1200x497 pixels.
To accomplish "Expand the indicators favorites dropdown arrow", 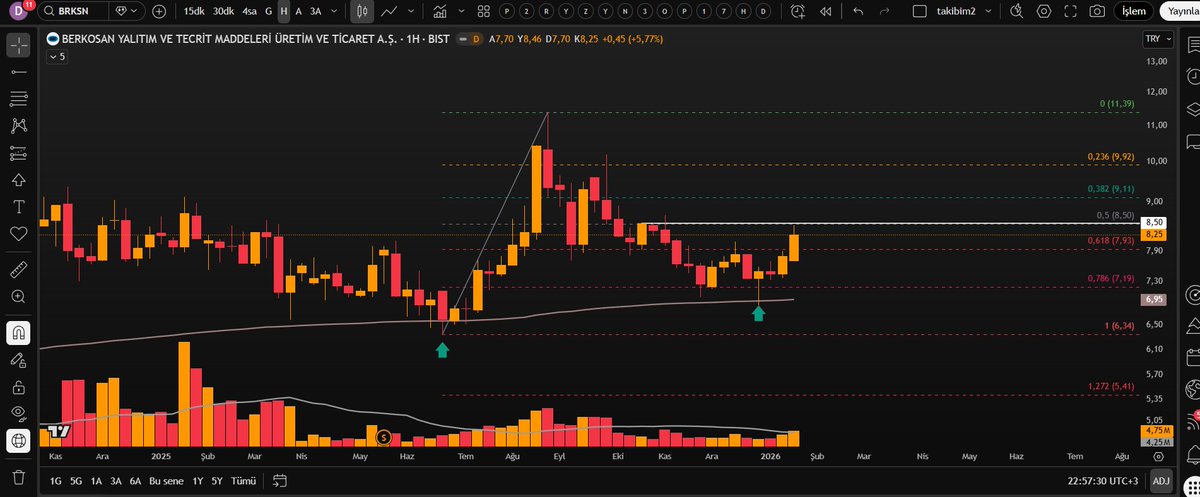I will (x=460, y=11).
